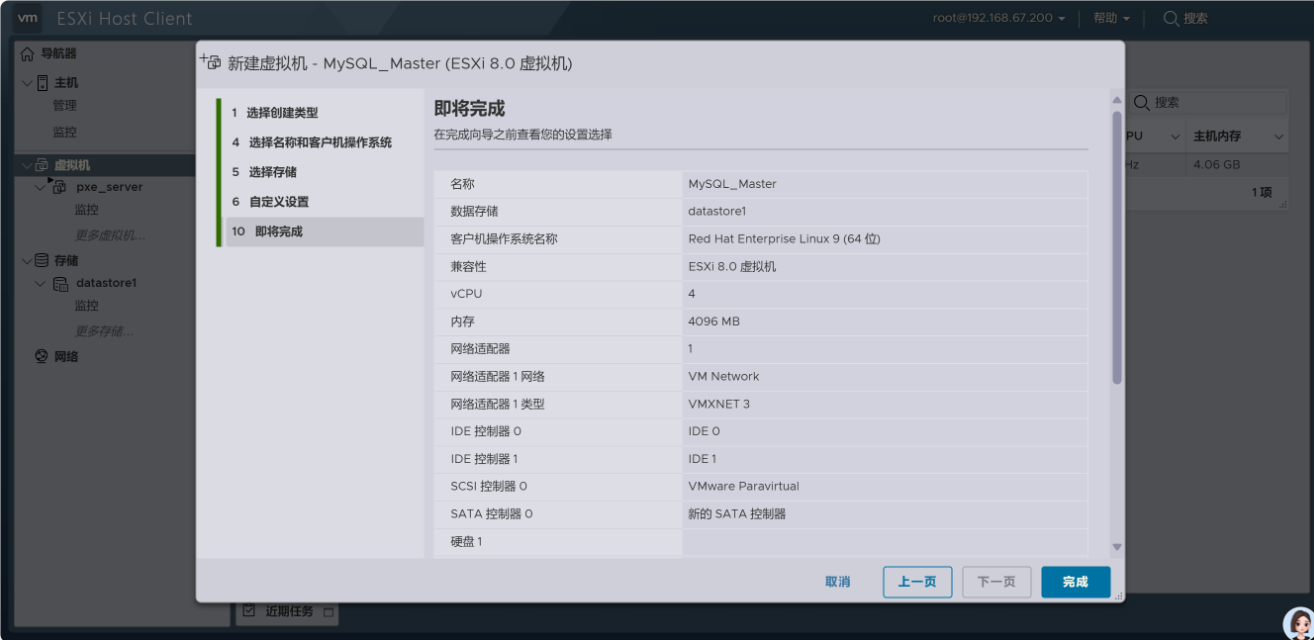Collapse the Storage tree node
This screenshot has width=1314, height=640.
pyautogui.click(x=27, y=261)
